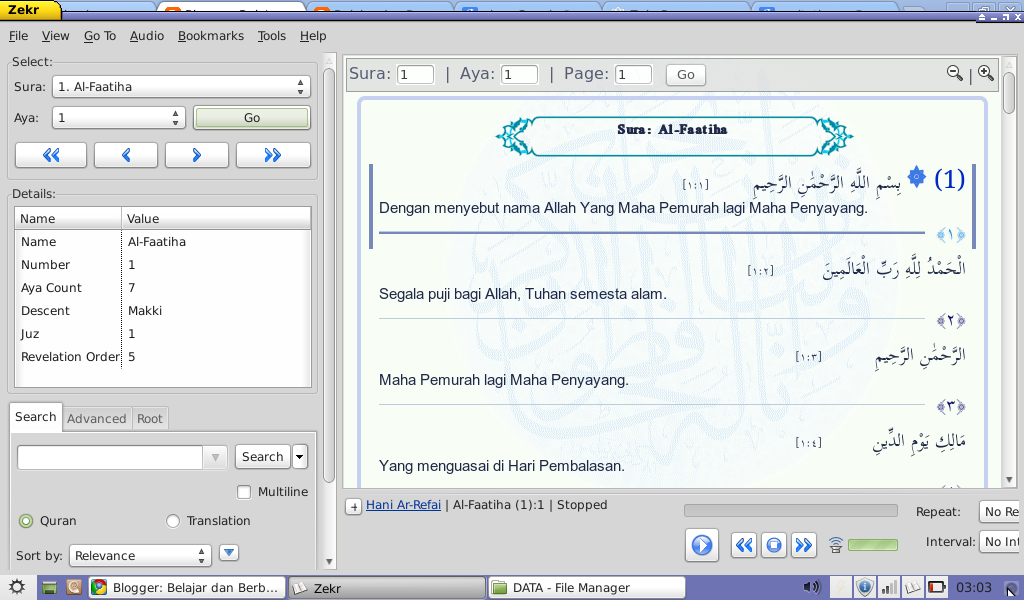1024x600 pixels.
Task: Click the volume speaker in system tray
Action: pyautogui.click(x=811, y=587)
